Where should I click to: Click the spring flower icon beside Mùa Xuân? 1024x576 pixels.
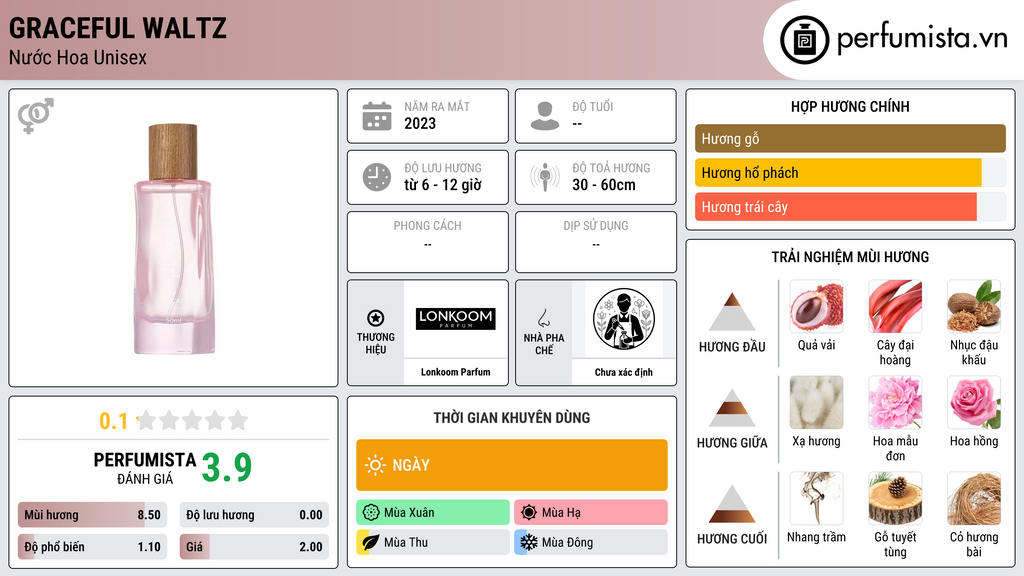click(371, 513)
